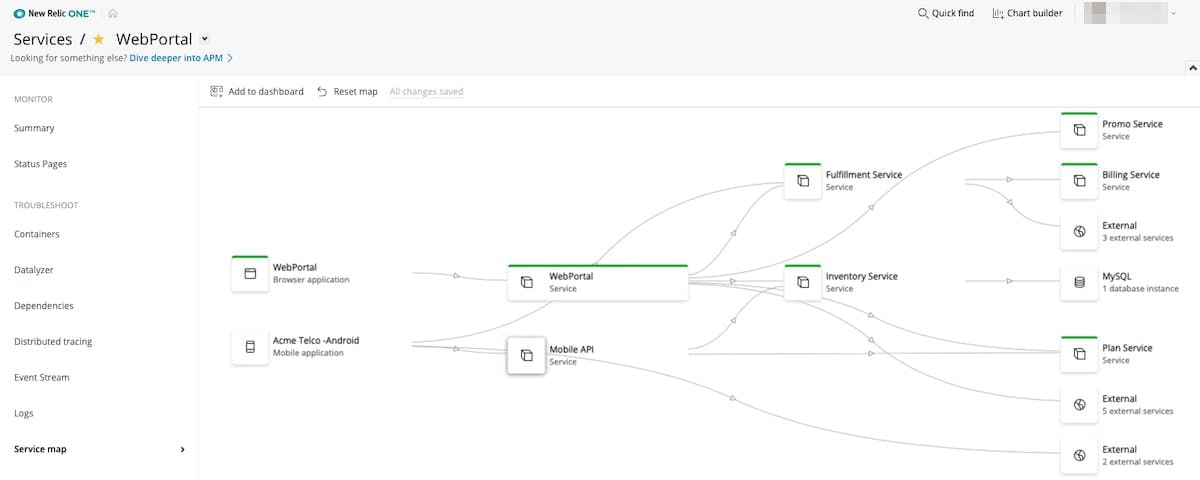Open Datalyzer in sidebar
This screenshot has width=1200, height=480.
(36, 270)
